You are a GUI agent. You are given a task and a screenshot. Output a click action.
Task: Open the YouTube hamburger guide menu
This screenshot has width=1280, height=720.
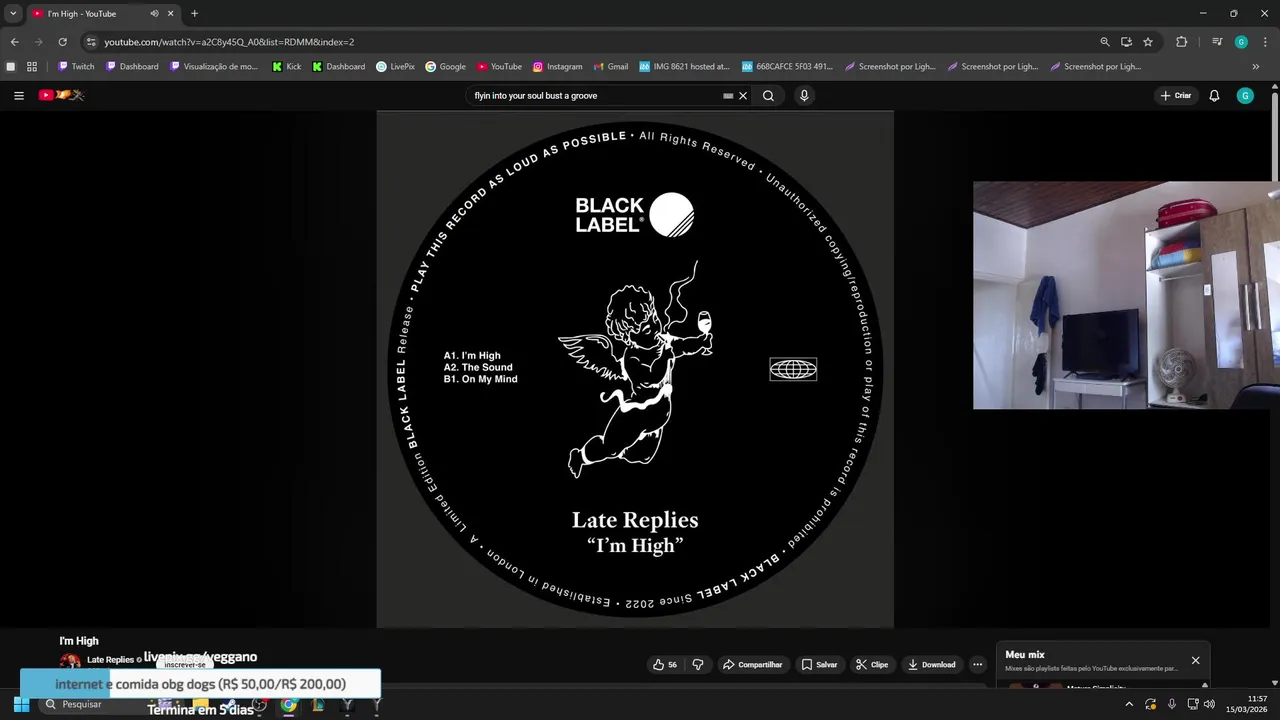(18, 96)
